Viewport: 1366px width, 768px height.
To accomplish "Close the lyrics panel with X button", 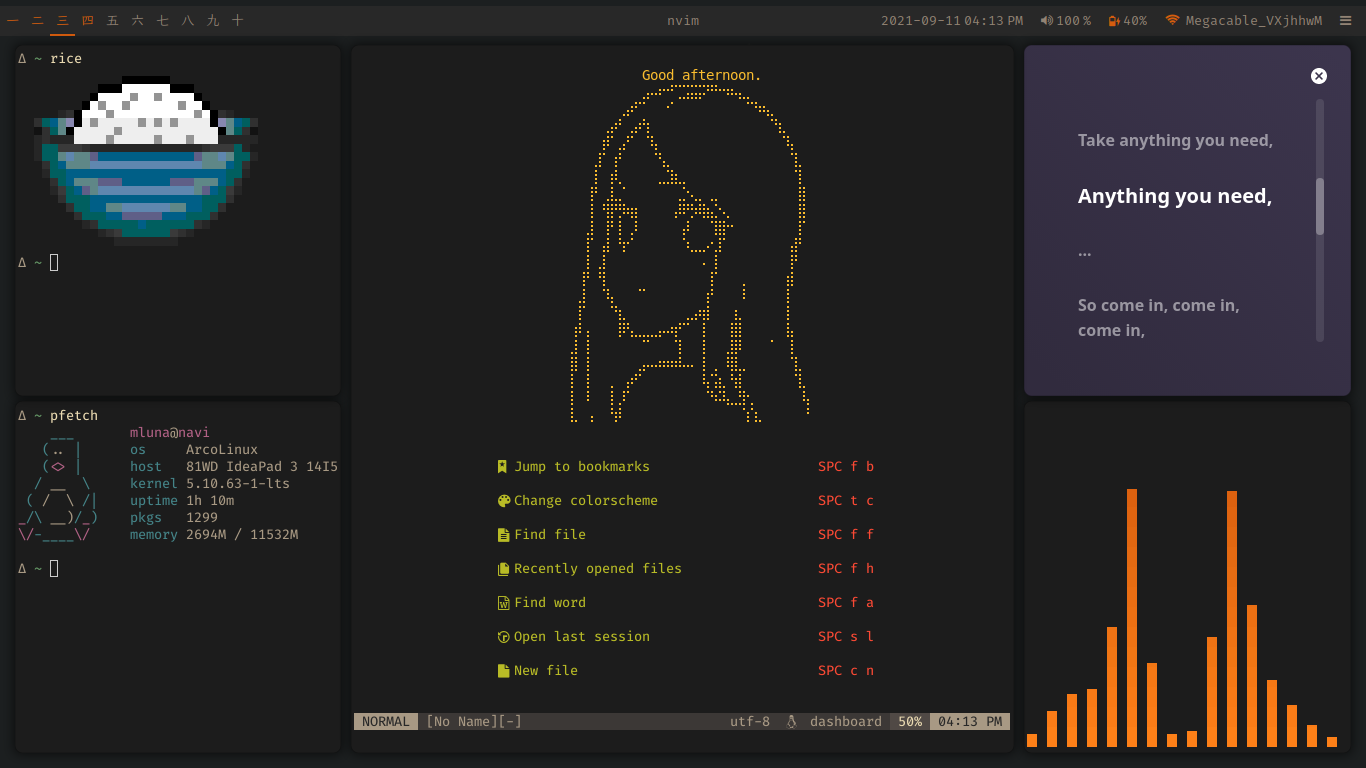I will pos(1318,76).
